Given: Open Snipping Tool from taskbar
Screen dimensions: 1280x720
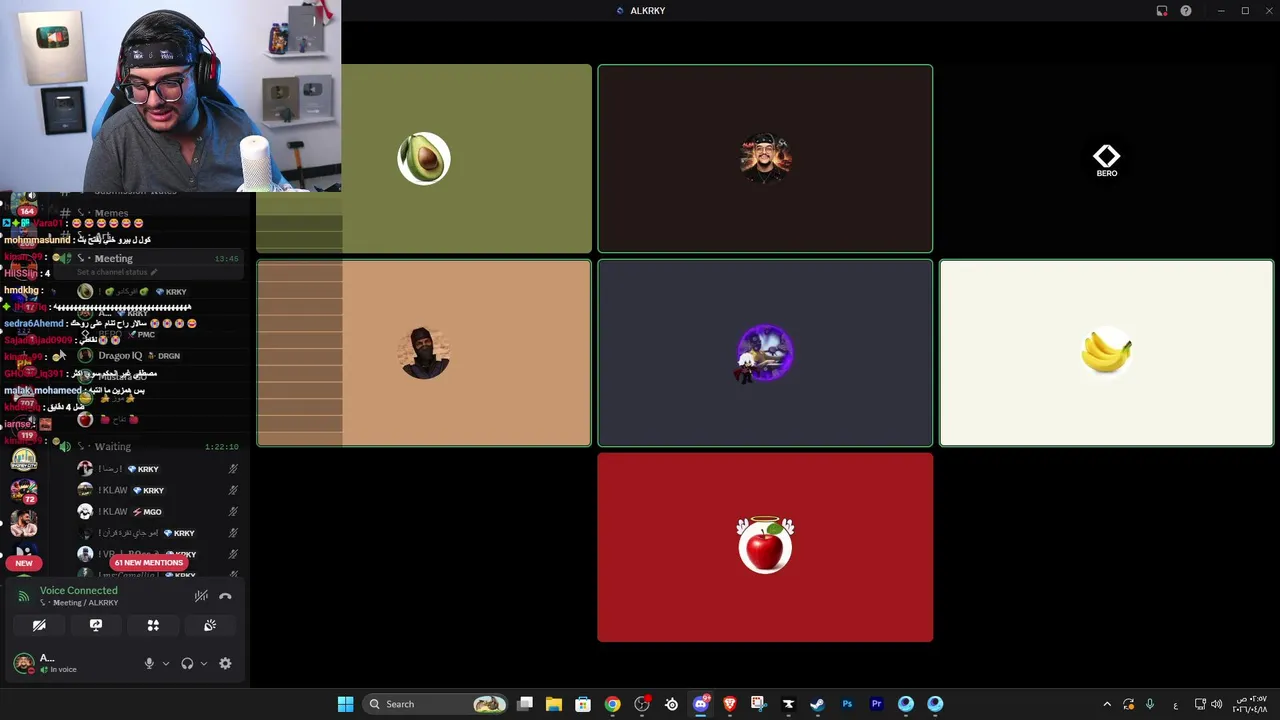Looking at the screenshot, I should [x=759, y=704].
